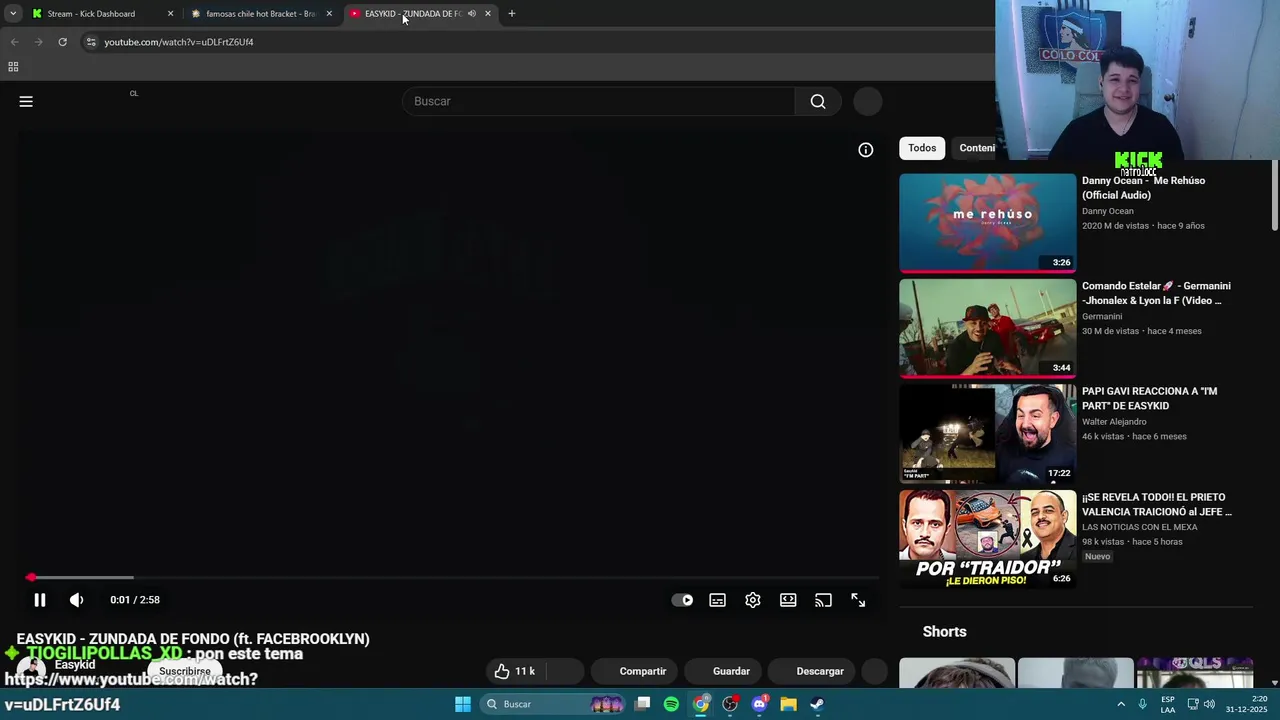Viewport: 1280px width, 720px height.
Task: Turn on subtitles with the captions icon
Action: tap(718, 600)
